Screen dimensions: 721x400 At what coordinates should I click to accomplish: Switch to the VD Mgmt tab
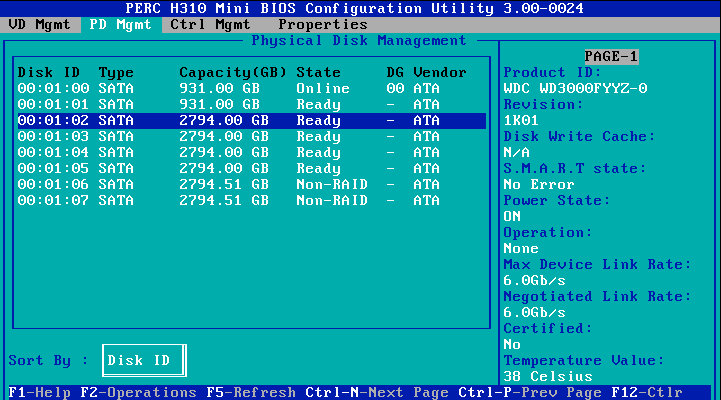(40, 24)
